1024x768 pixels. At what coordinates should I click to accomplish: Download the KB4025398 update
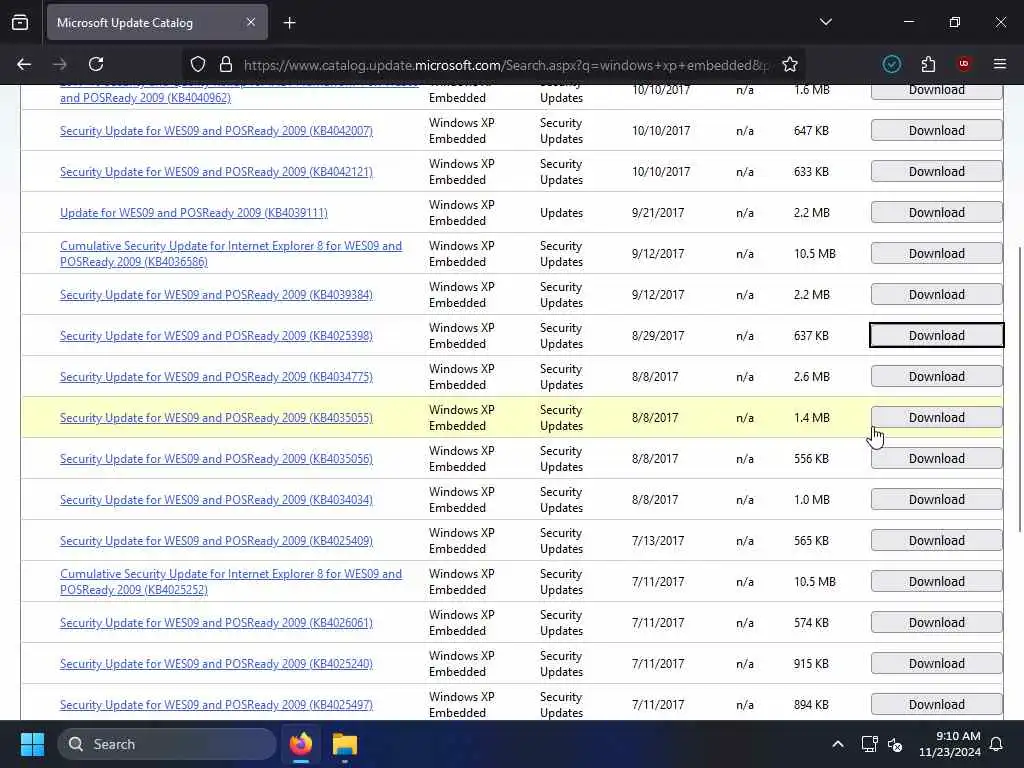pos(936,336)
